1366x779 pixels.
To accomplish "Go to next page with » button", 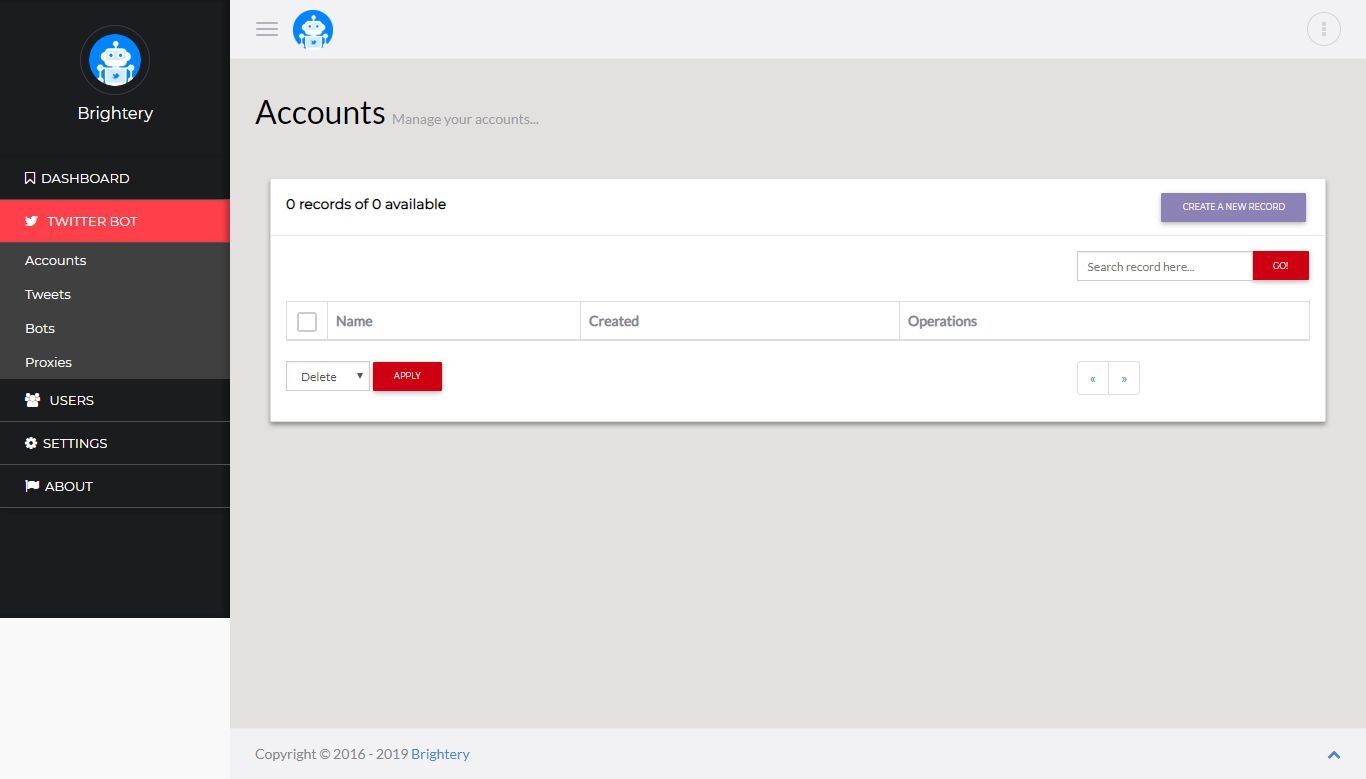I will point(1124,378).
